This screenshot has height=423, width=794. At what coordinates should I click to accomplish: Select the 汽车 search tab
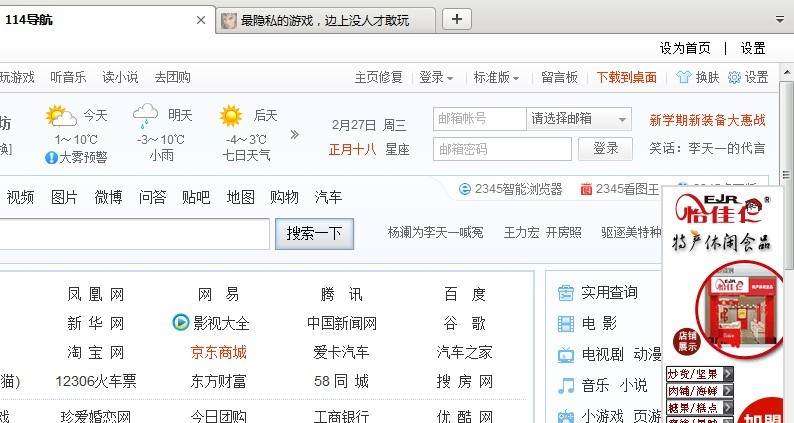tap(328, 197)
